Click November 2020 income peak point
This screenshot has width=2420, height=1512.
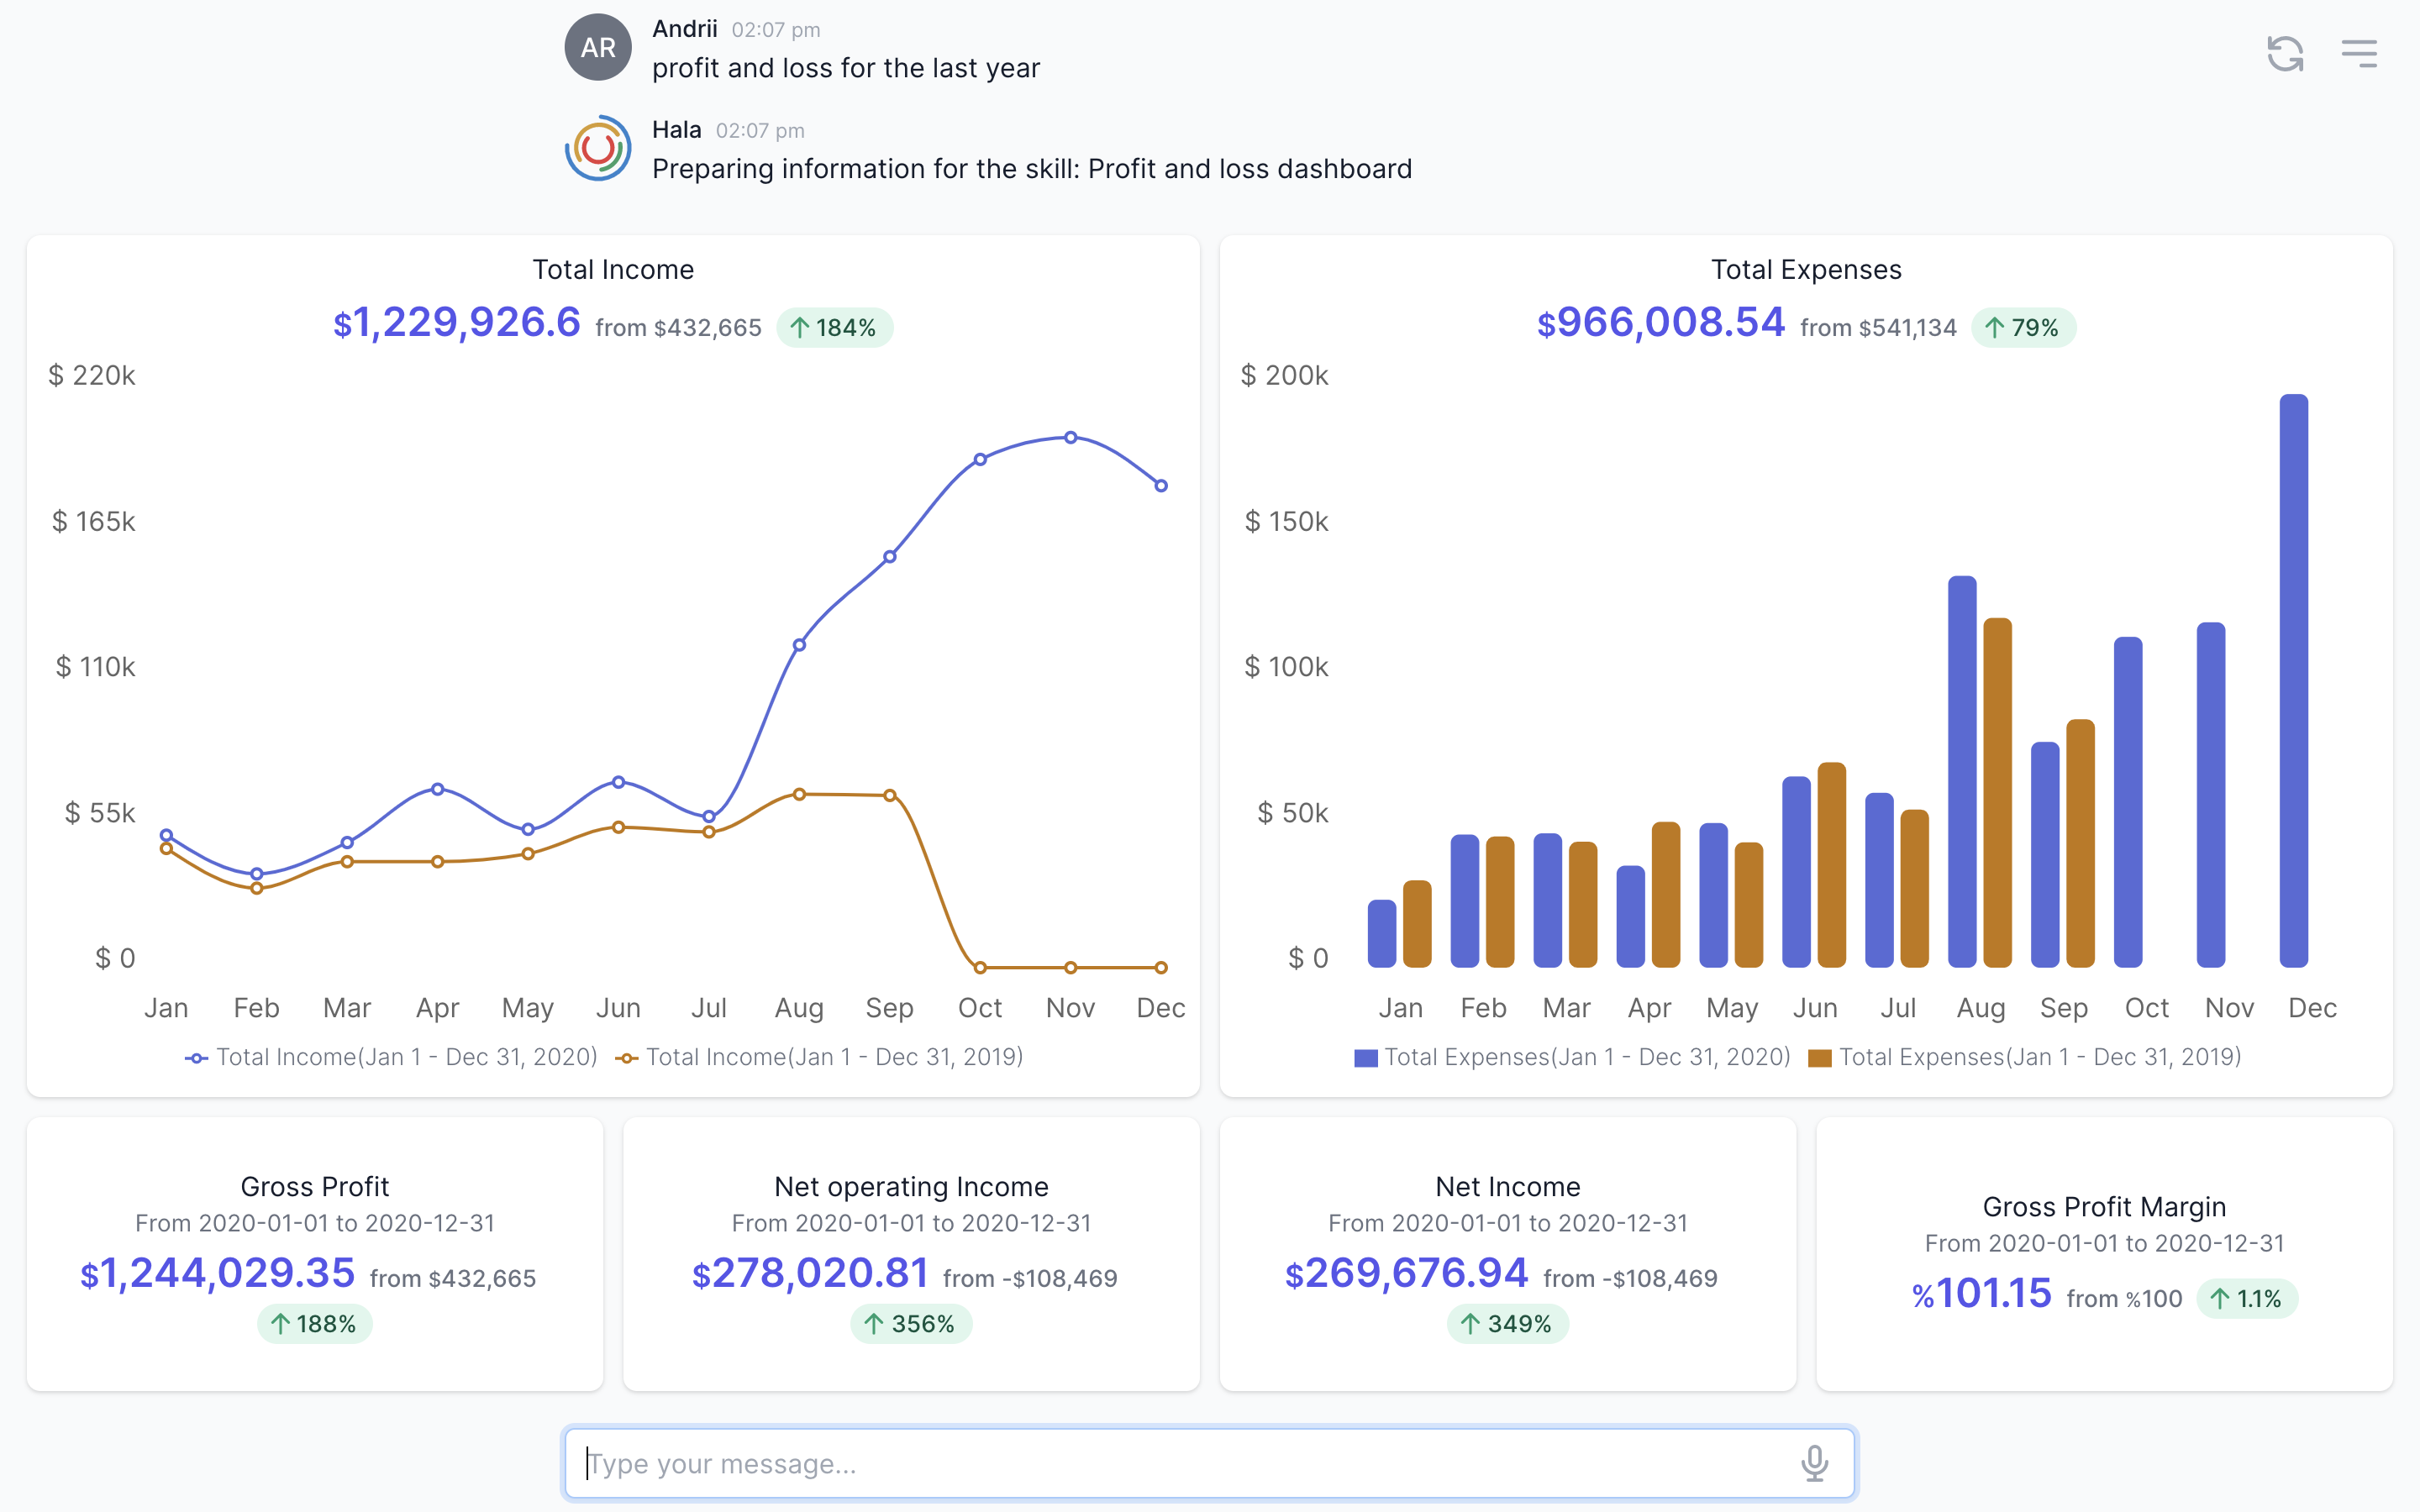point(1071,437)
